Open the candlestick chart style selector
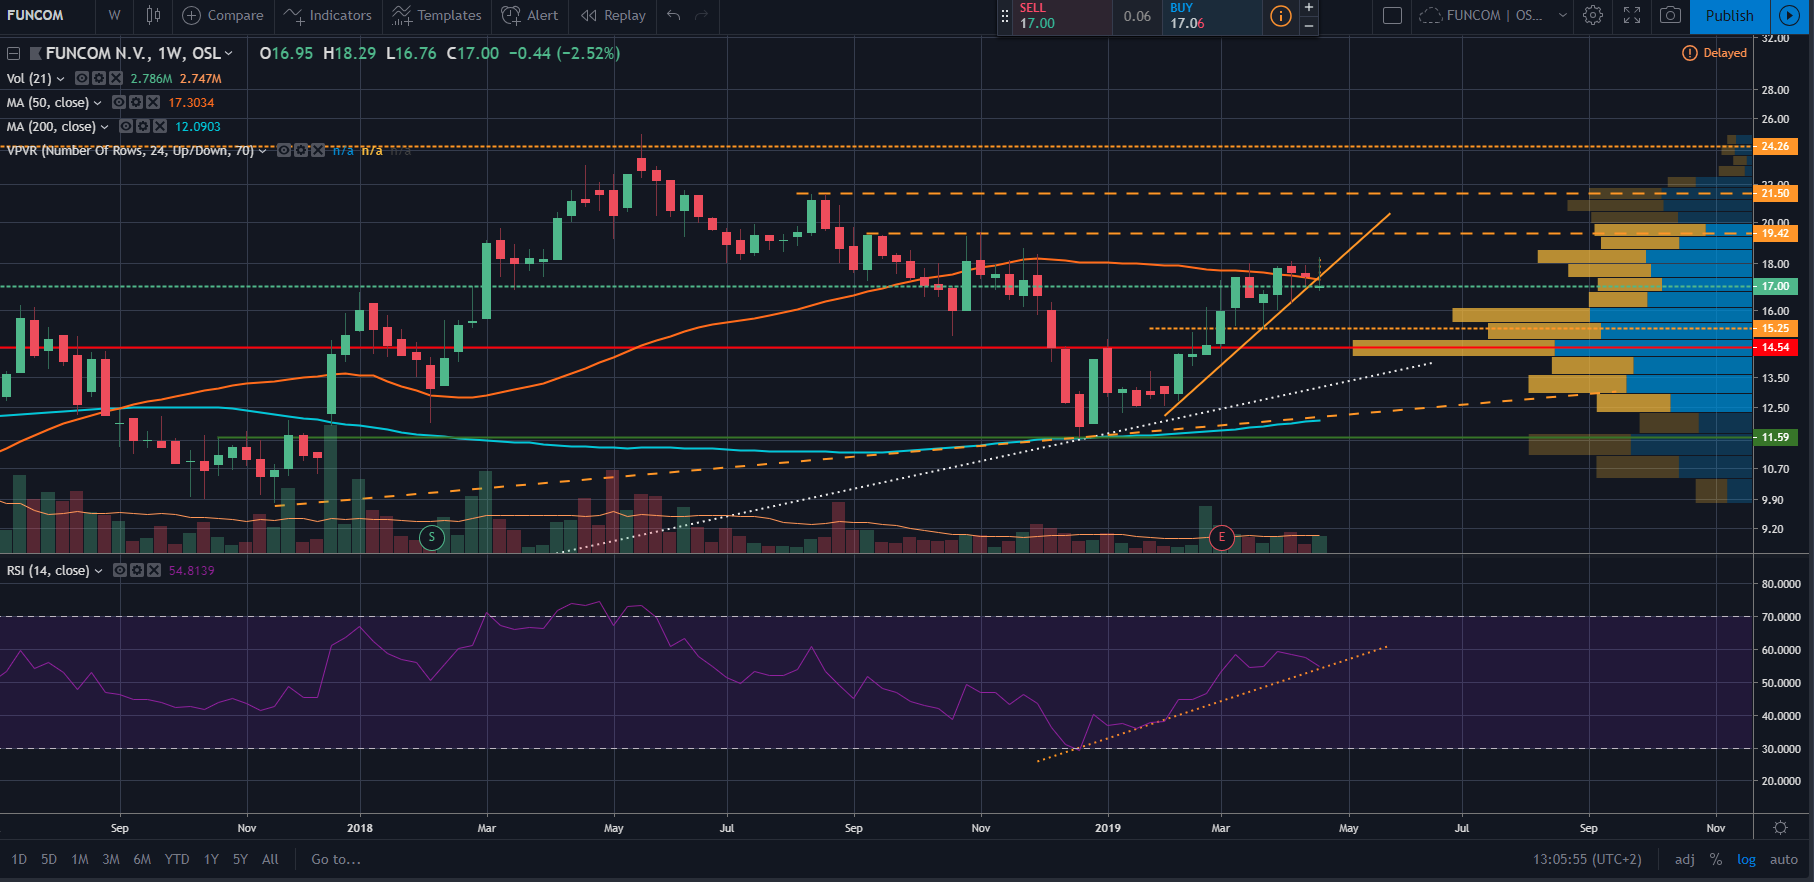1814x882 pixels. pos(153,15)
